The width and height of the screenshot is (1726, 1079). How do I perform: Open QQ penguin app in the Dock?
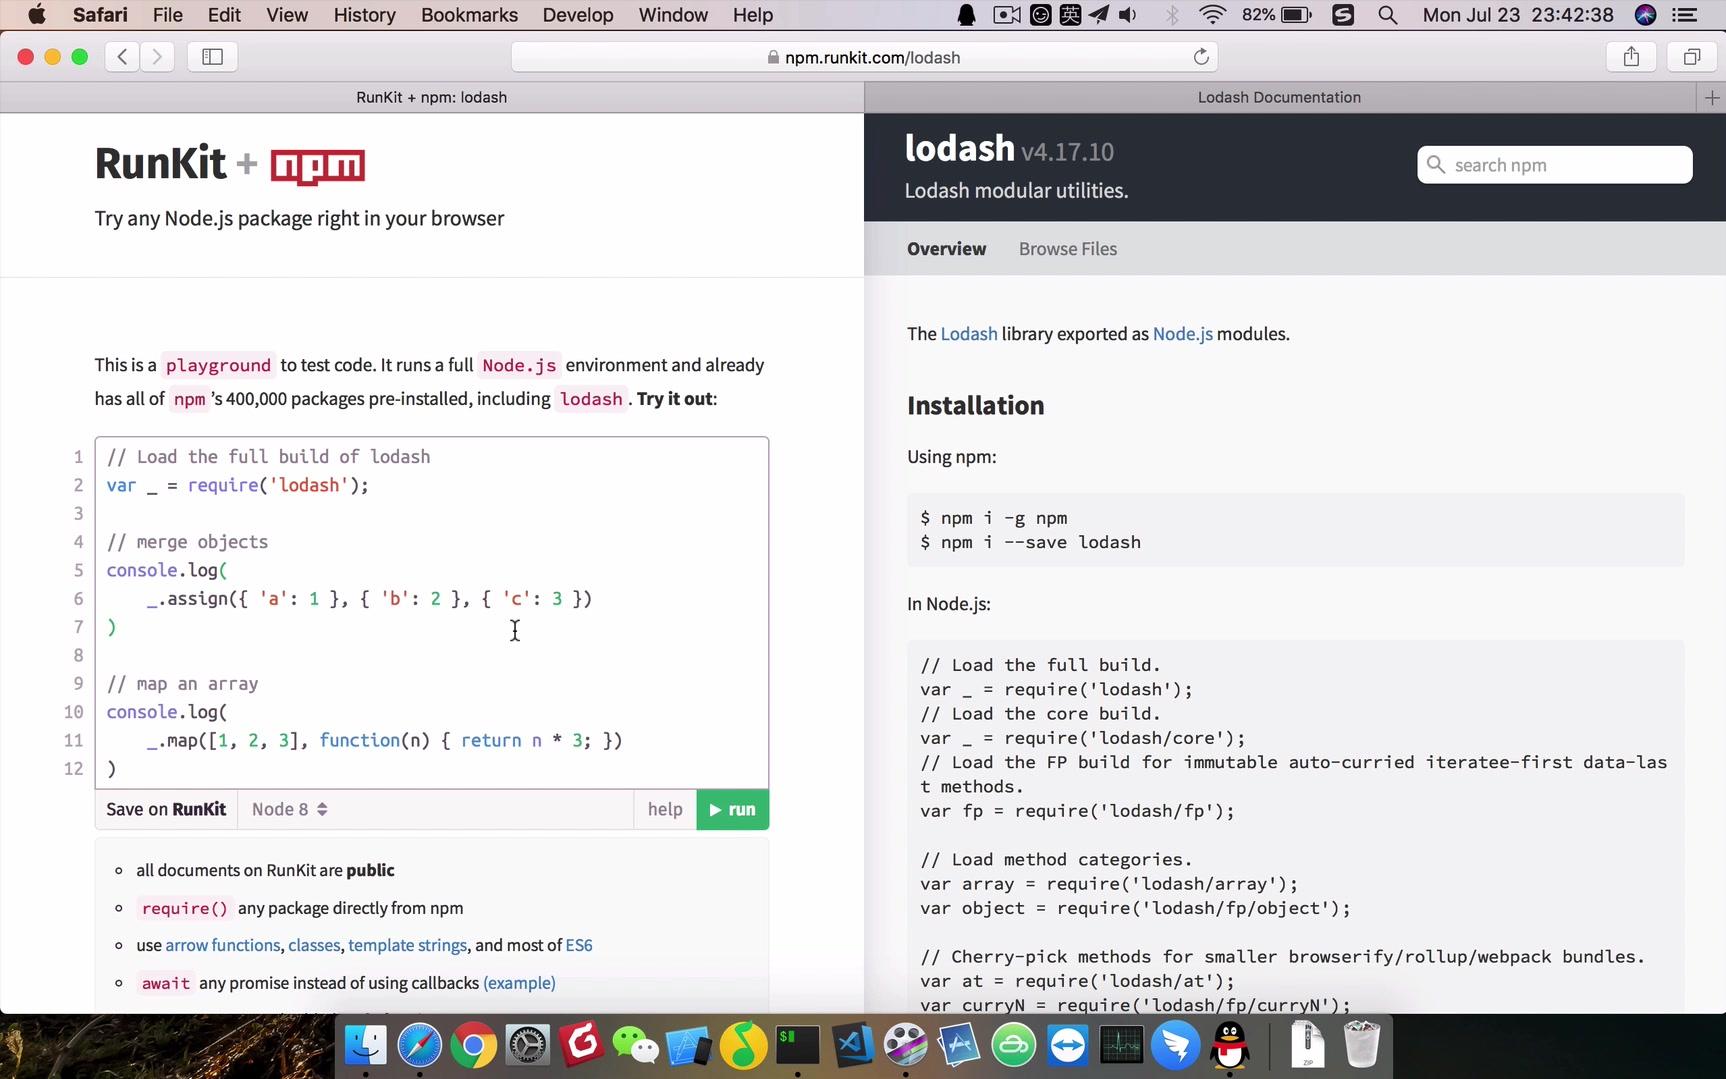[x=1230, y=1046]
